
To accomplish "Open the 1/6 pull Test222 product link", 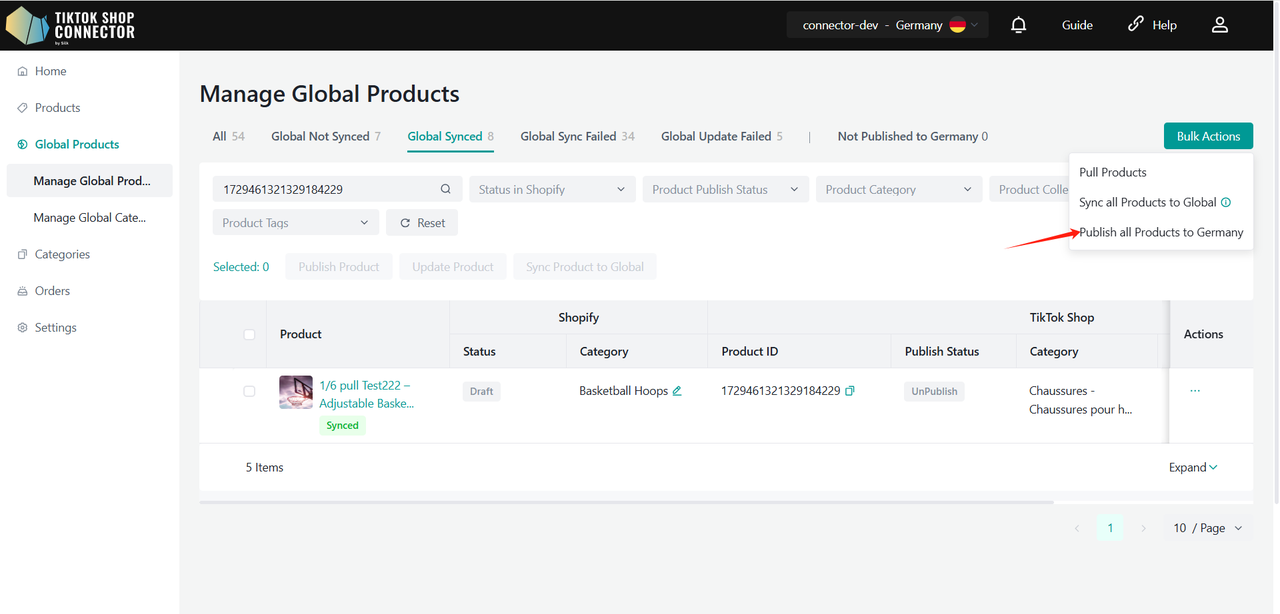I will (x=366, y=394).
